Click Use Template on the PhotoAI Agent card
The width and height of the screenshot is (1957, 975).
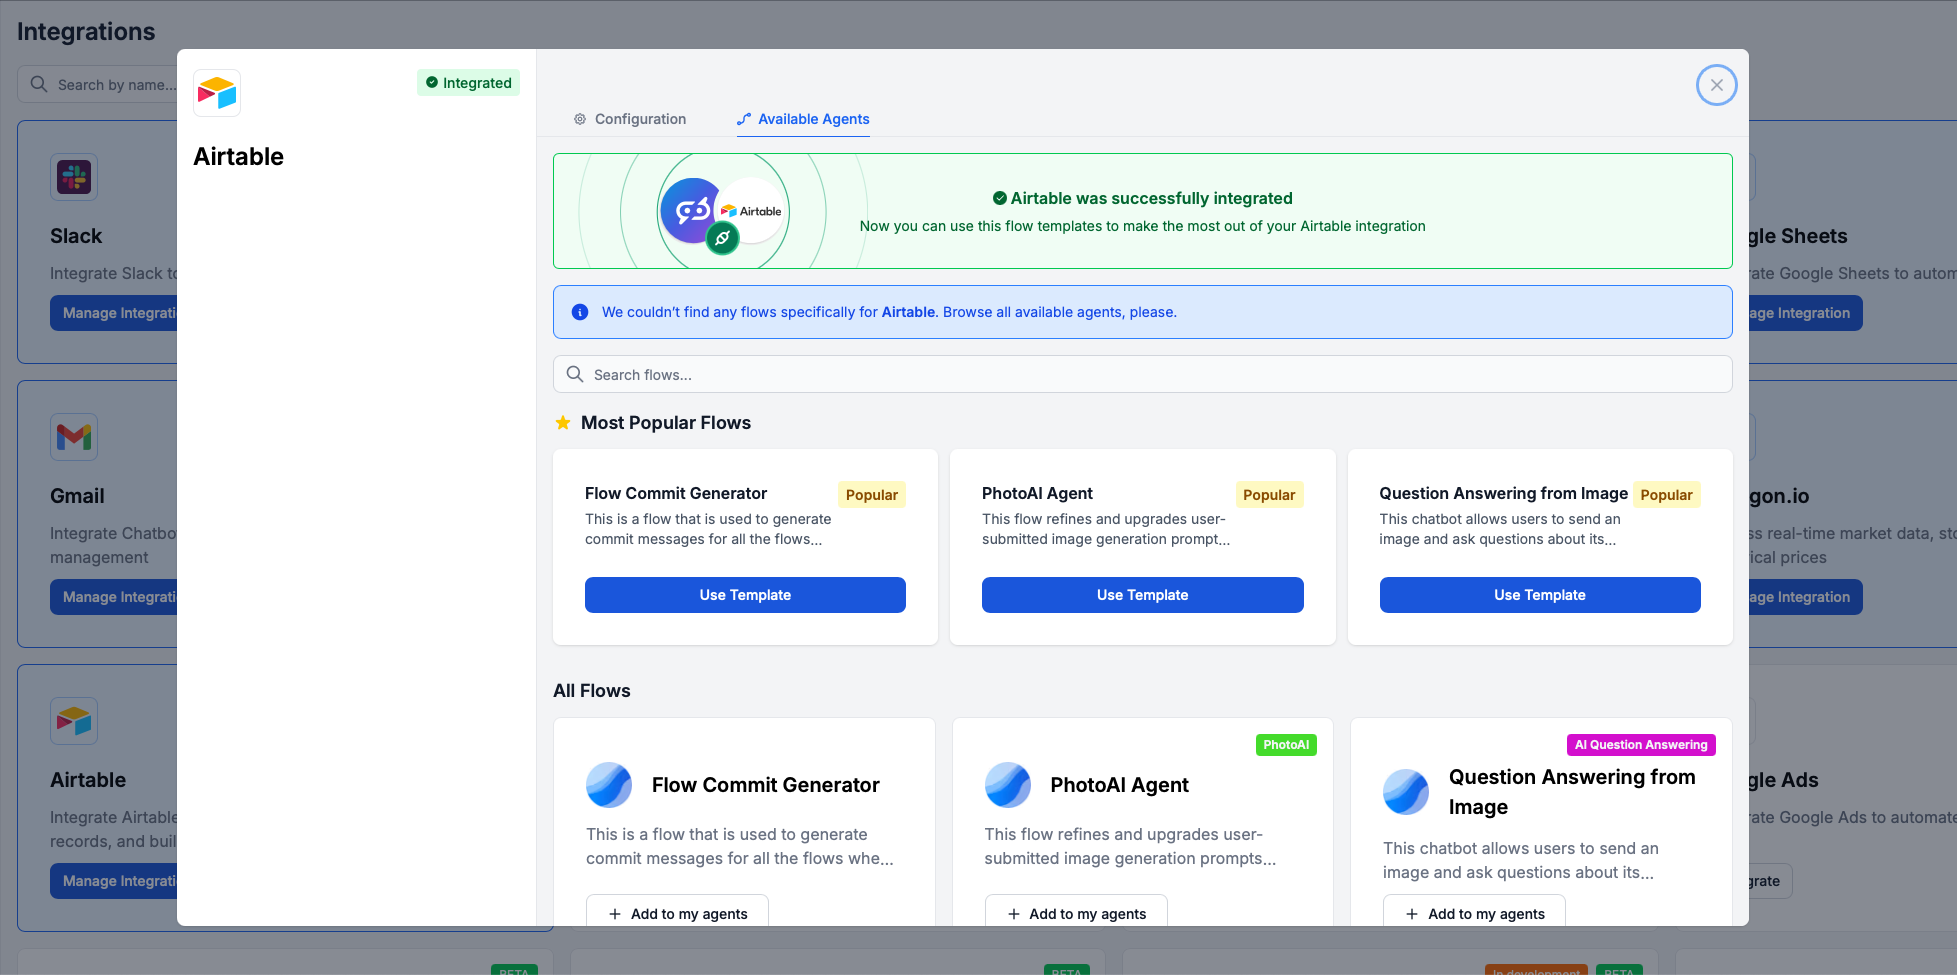[x=1142, y=594]
